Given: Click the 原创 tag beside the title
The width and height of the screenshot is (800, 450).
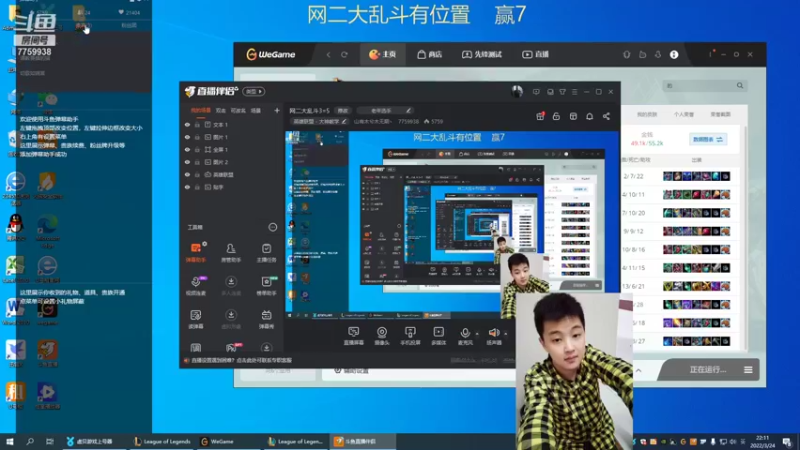Looking at the screenshot, I should [342, 110].
